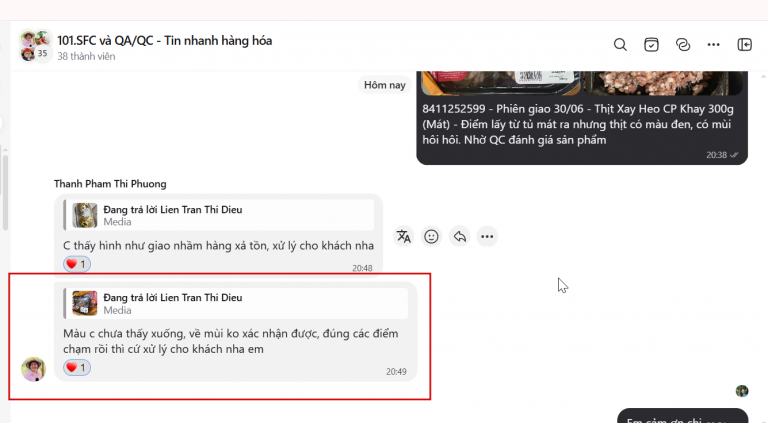768x423 pixels.
Task: Open the chat search icon
Action: tap(620, 45)
